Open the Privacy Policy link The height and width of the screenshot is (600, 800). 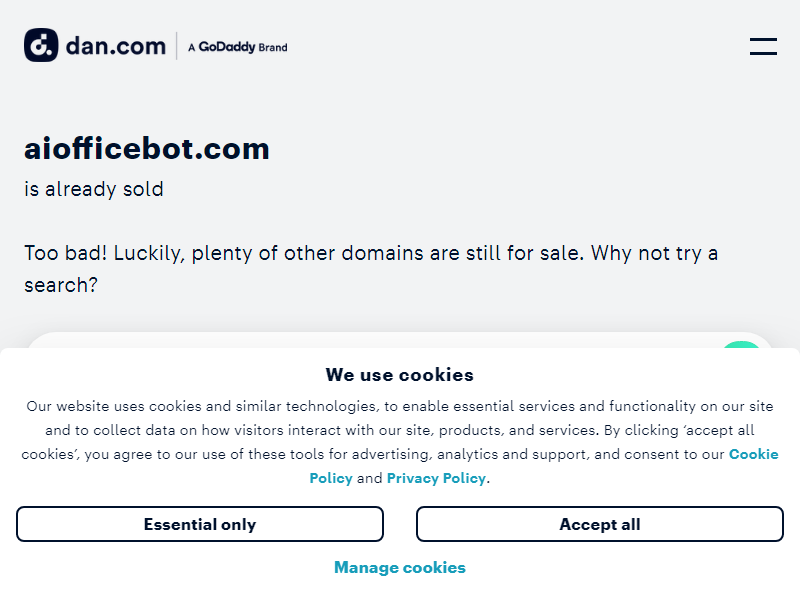tap(436, 478)
